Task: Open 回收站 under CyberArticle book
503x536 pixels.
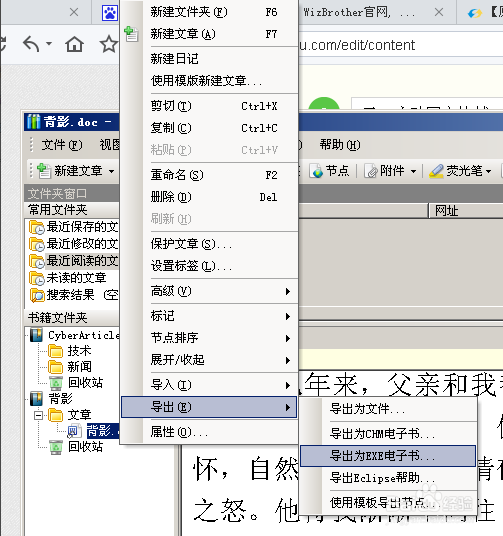Action: pyautogui.click(x=76, y=383)
